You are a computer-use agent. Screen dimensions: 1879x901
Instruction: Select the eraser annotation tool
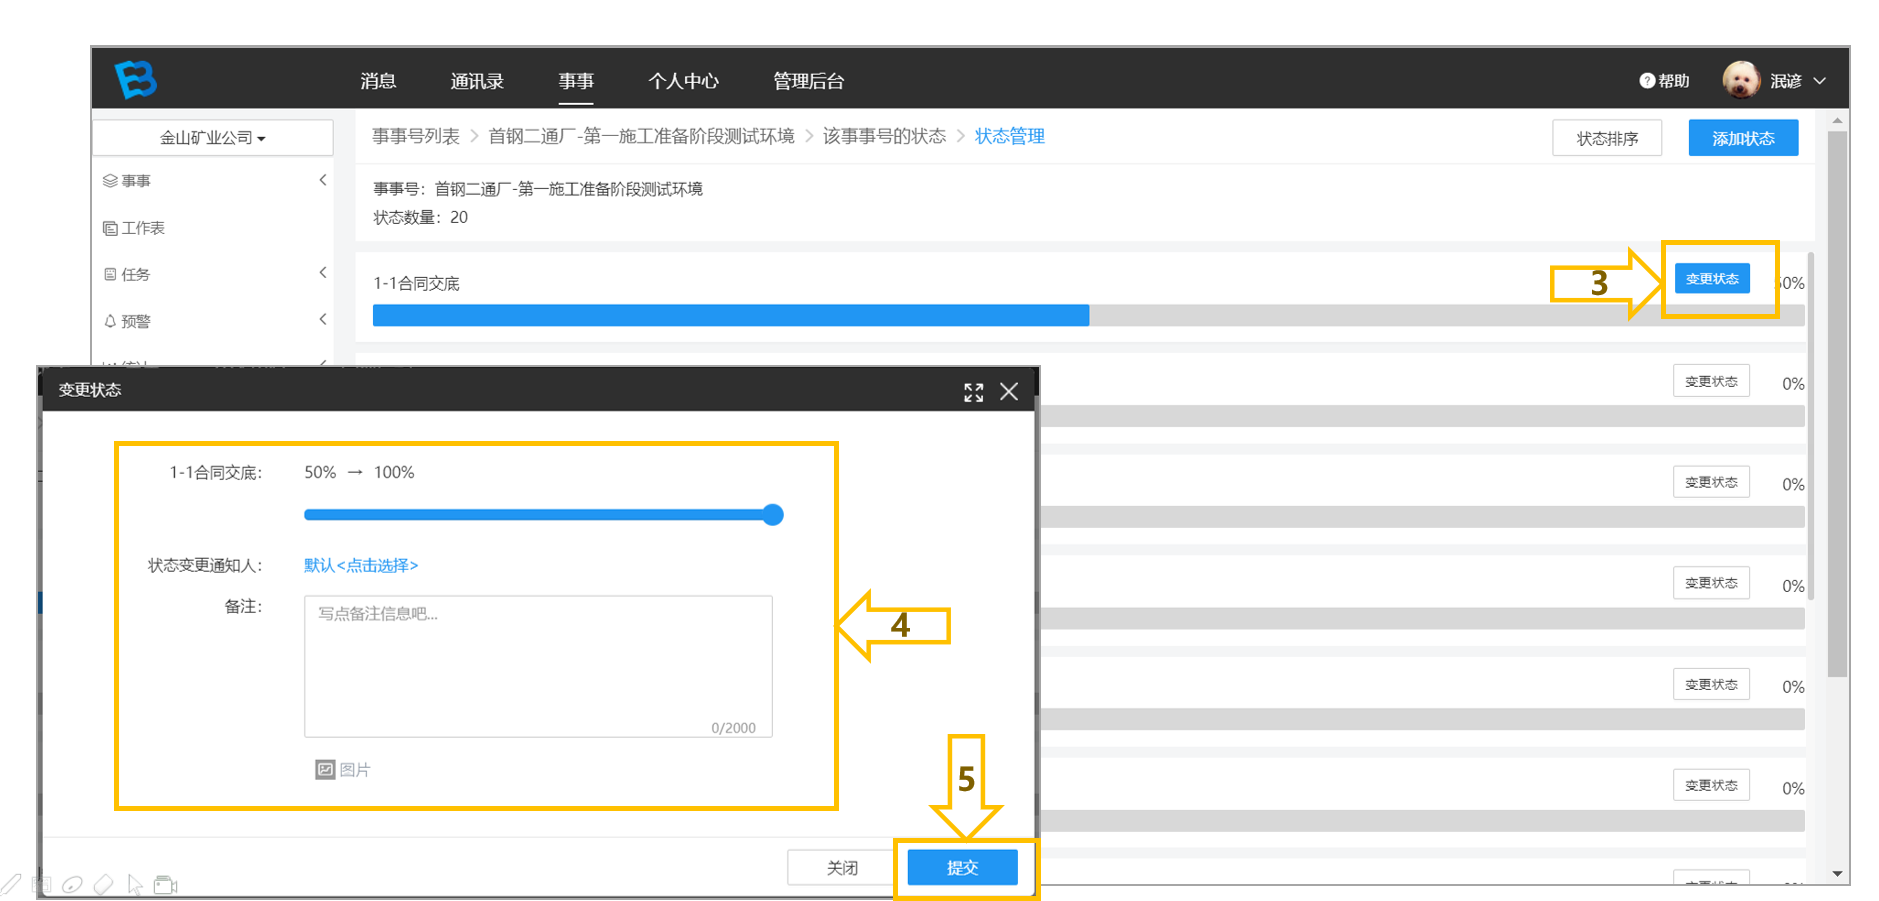pyautogui.click(x=103, y=885)
